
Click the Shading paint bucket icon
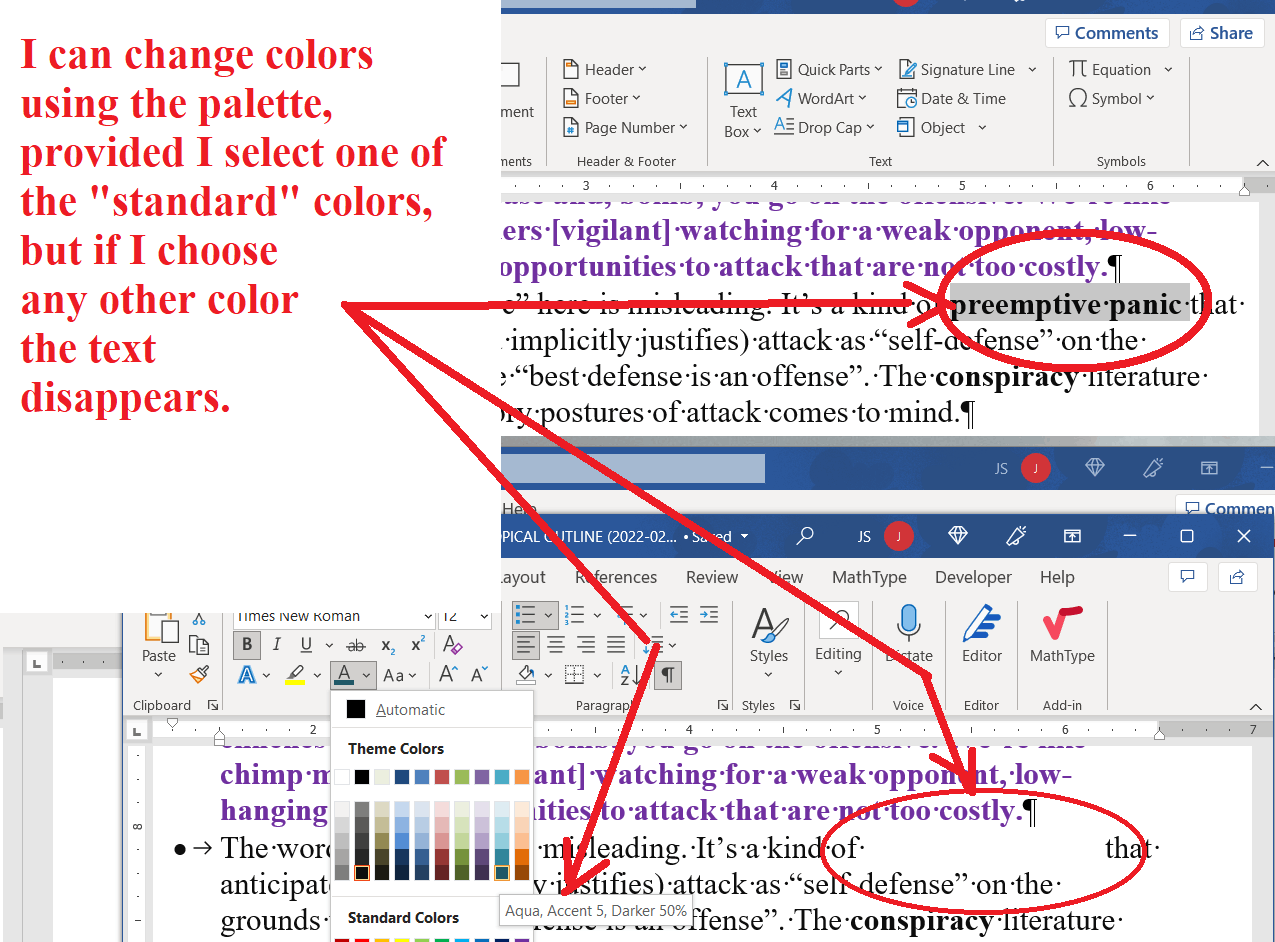point(525,675)
